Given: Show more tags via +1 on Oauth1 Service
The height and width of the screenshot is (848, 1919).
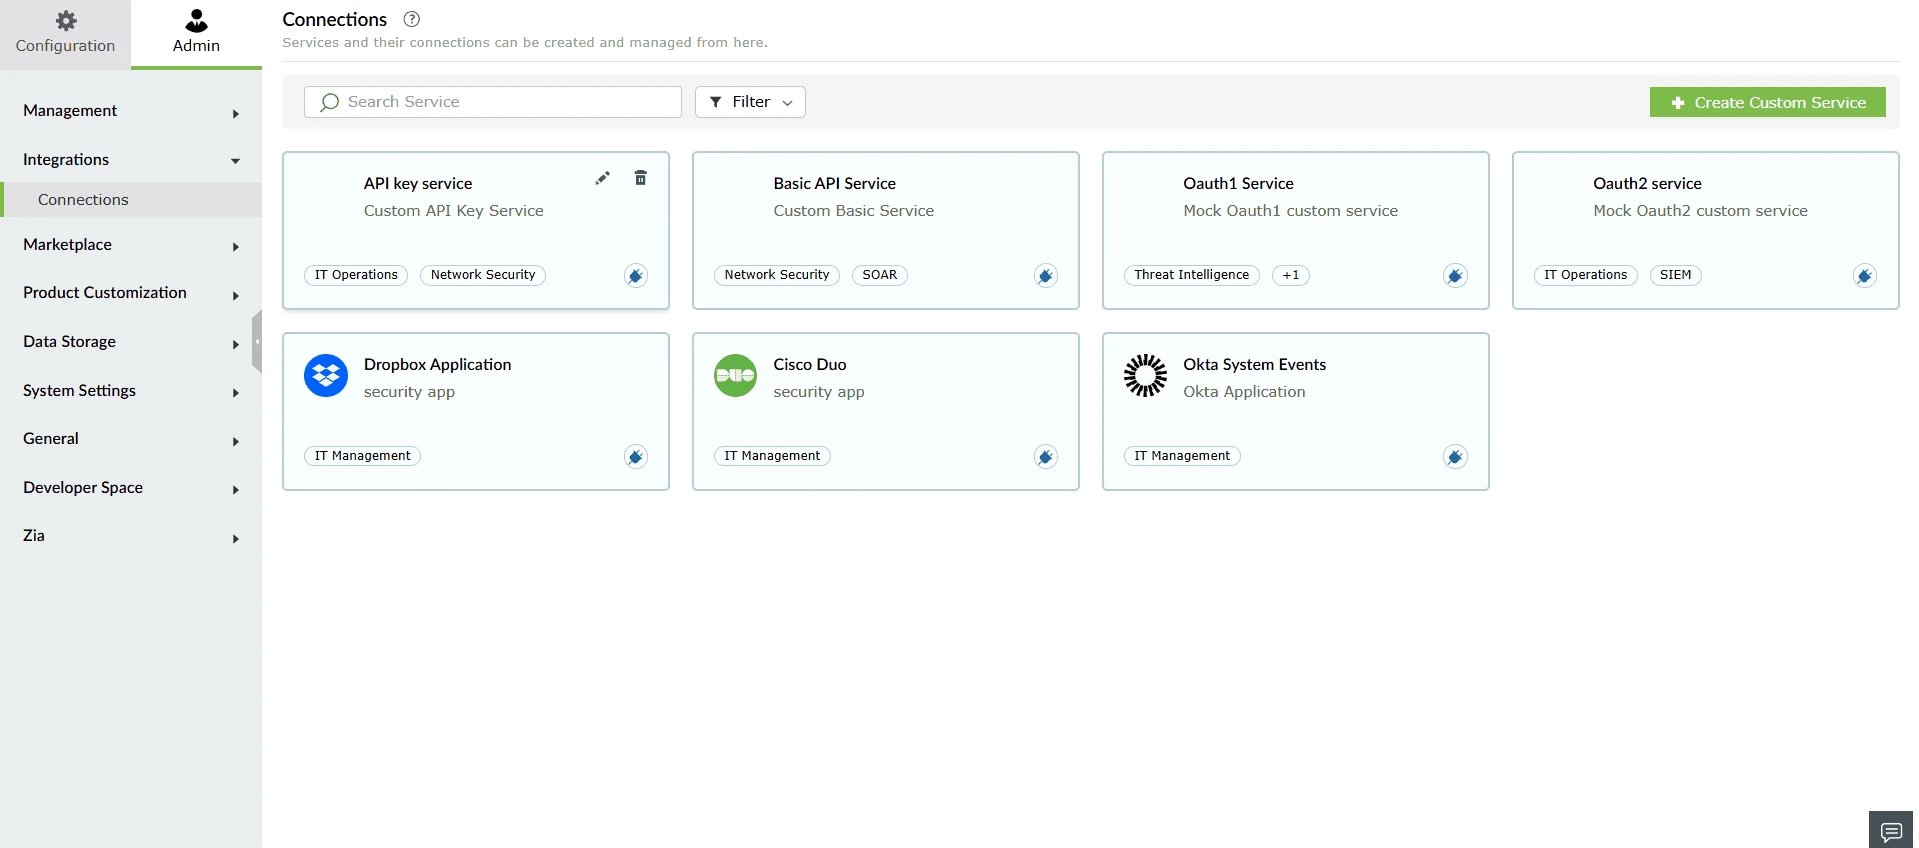Looking at the screenshot, I should pyautogui.click(x=1291, y=275).
